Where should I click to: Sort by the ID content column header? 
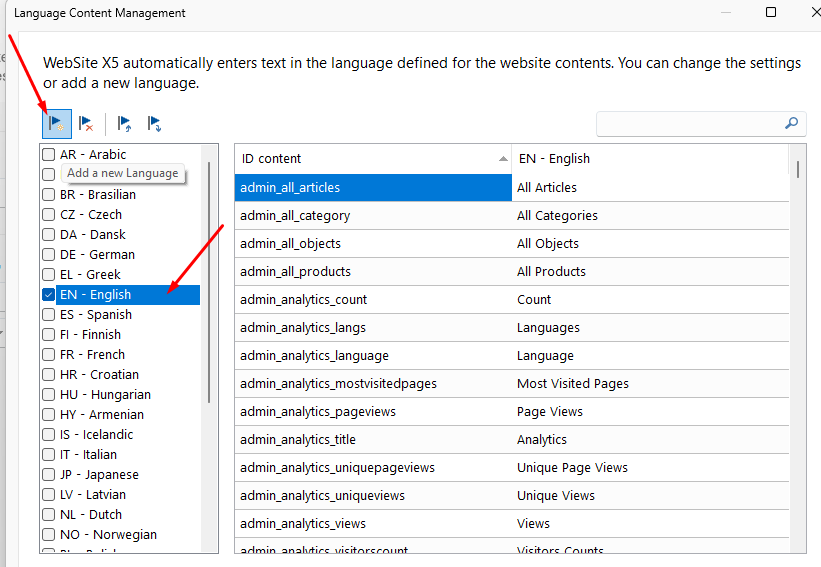[373, 159]
